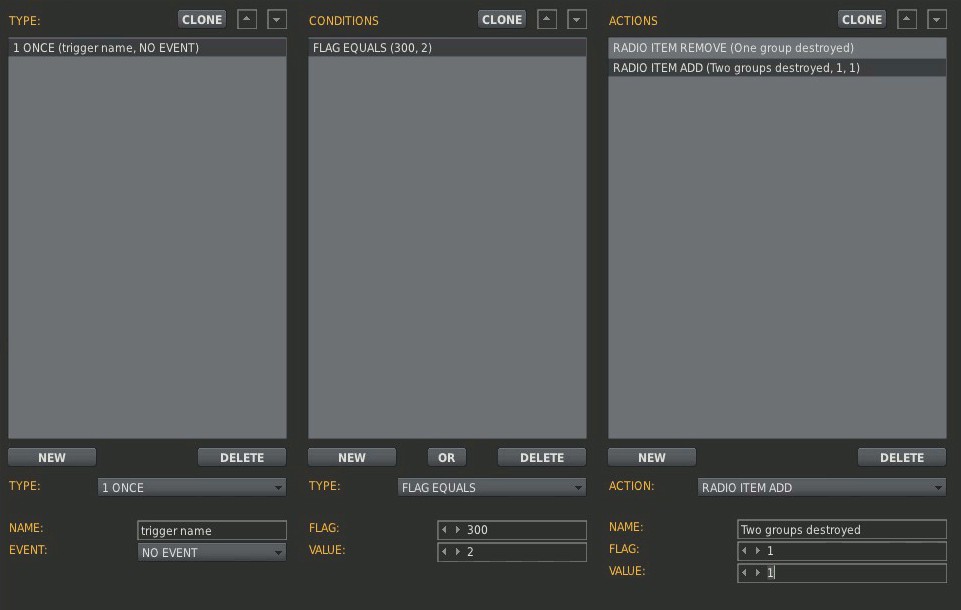Move action up in ACTIONS list
The width and height of the screenshot is (961, 610).
pos(906,19)
